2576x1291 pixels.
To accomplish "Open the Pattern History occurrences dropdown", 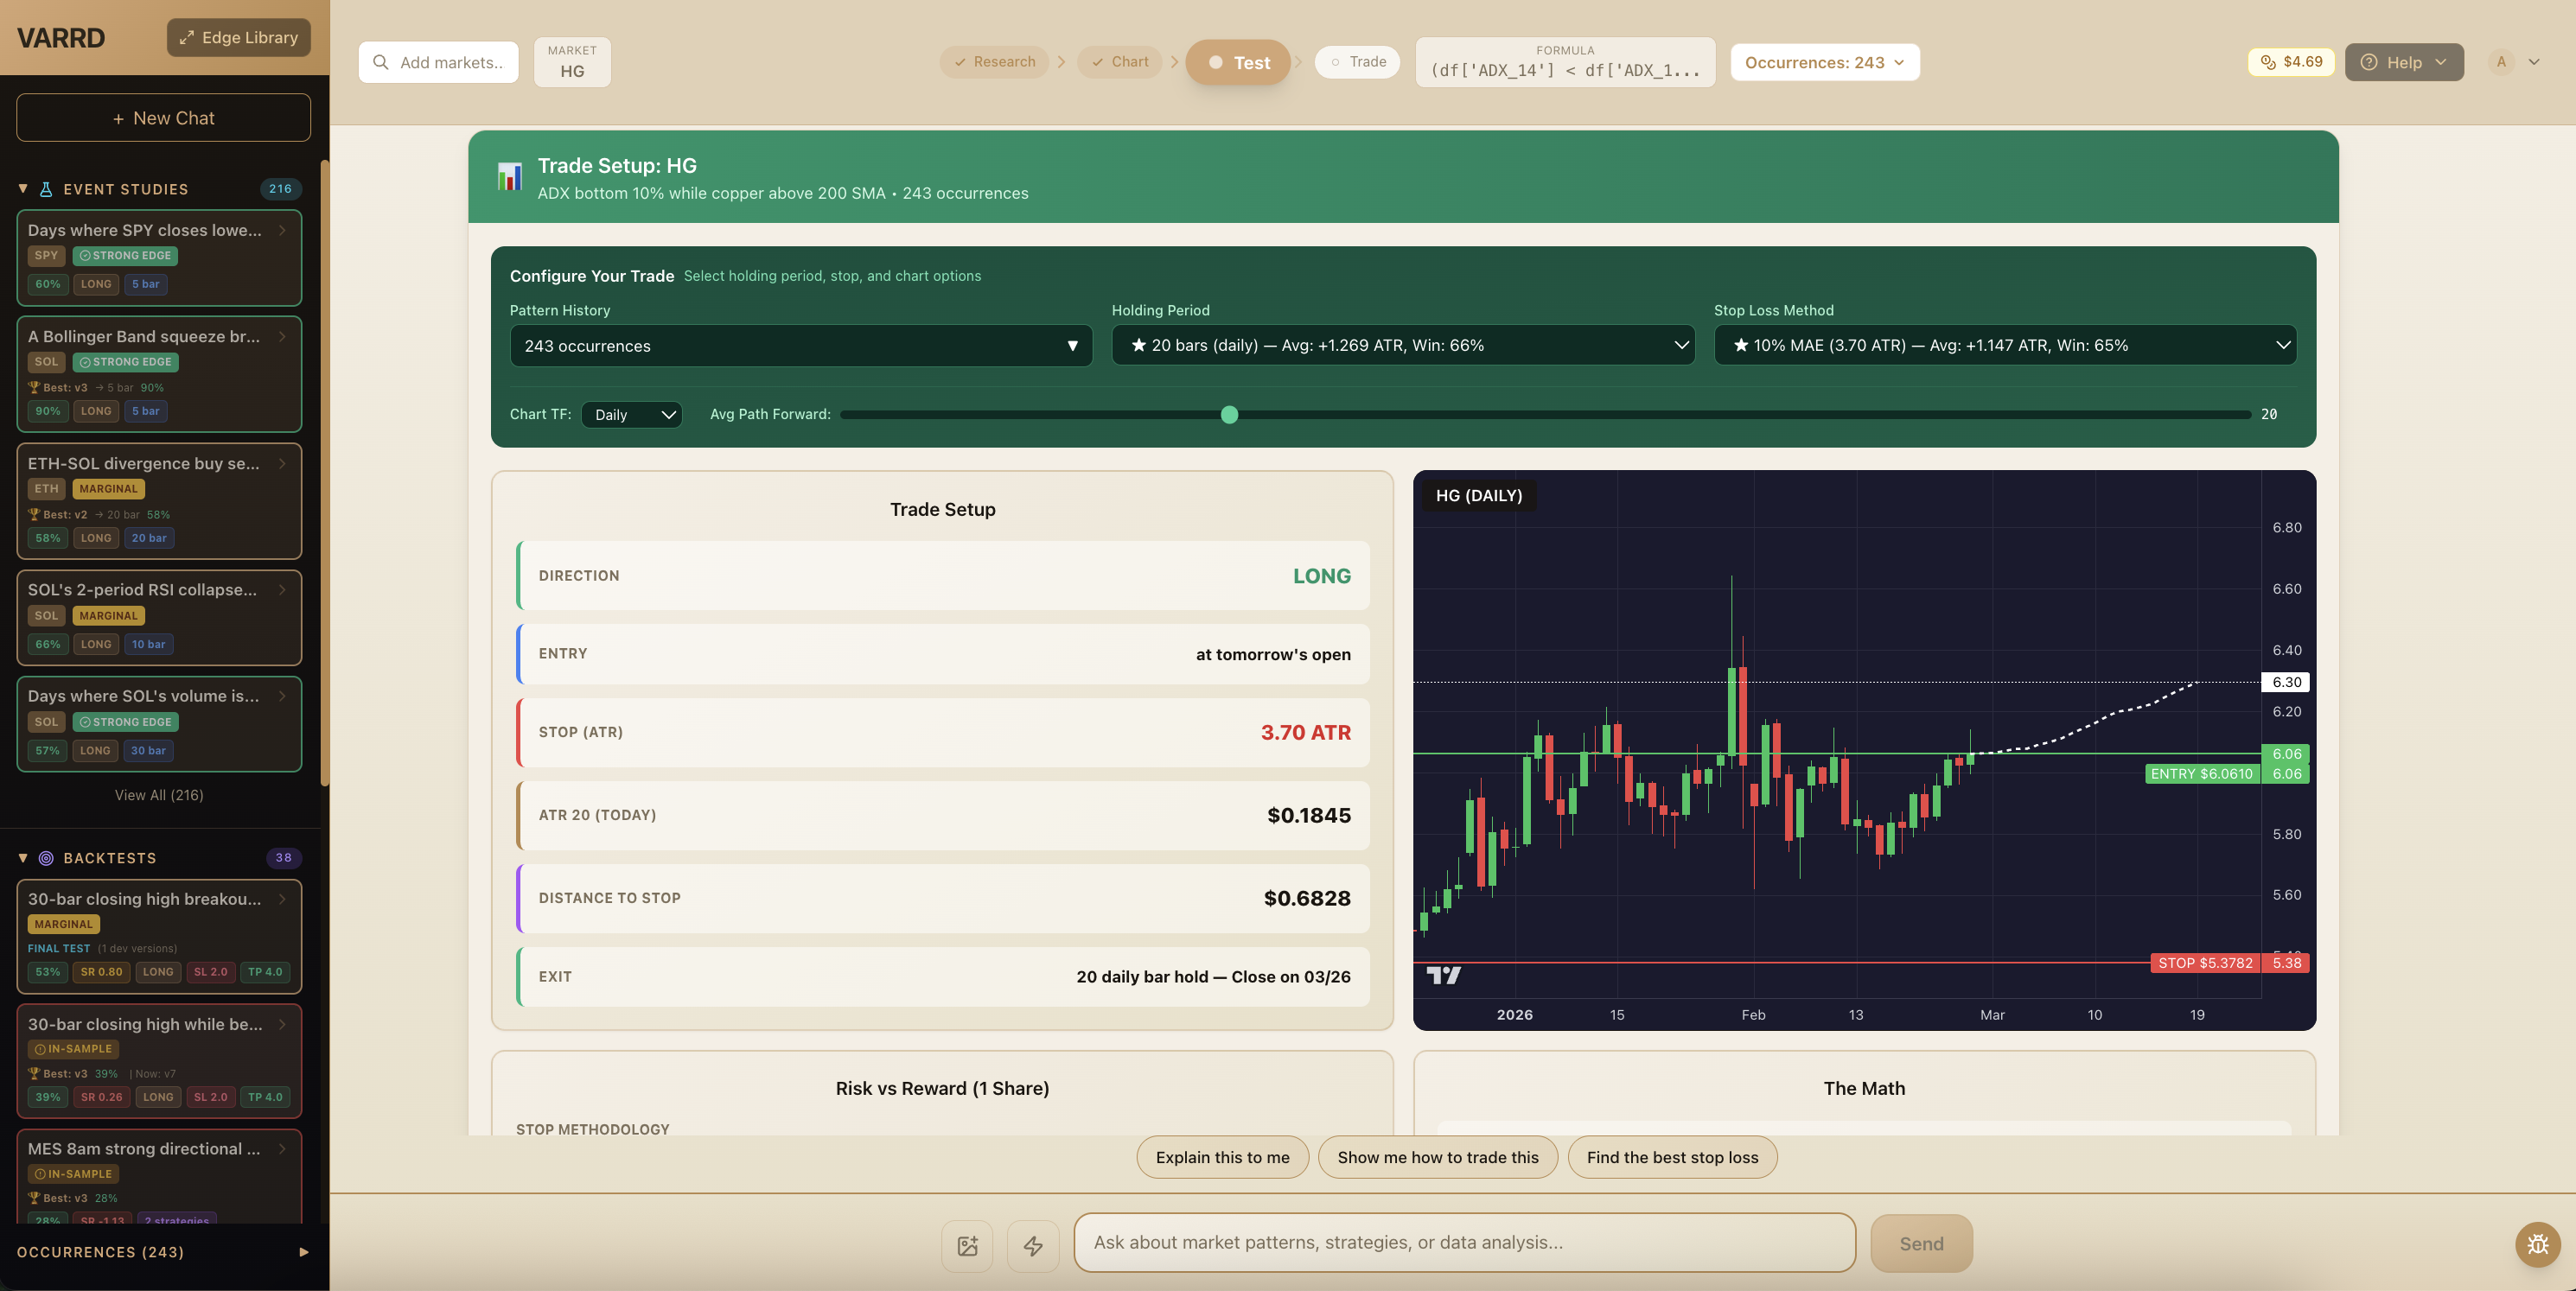I will [x=800, y=345].
